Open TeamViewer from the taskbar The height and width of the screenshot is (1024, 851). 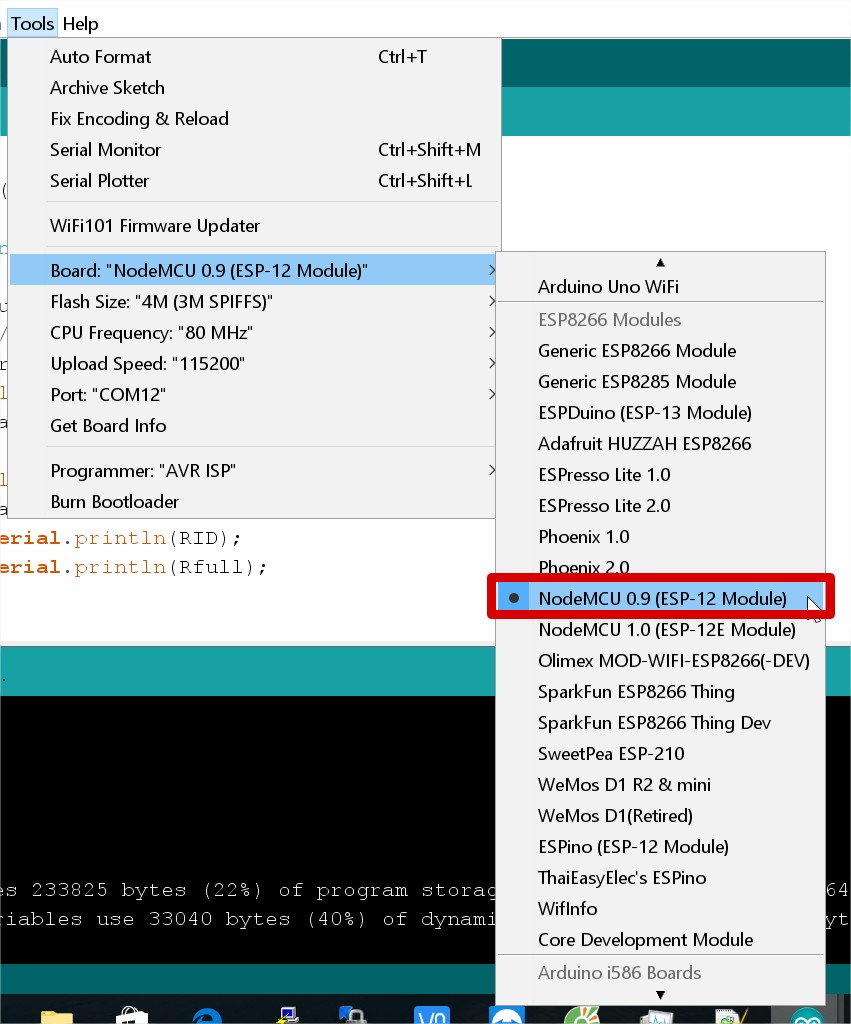(507, 1016)
